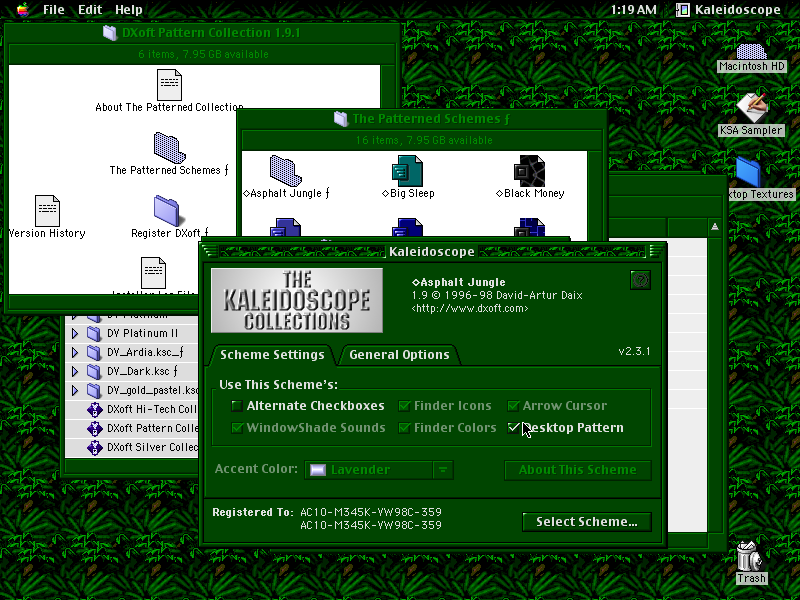Click the dxoft.com URL text

[x=470, y=309]
